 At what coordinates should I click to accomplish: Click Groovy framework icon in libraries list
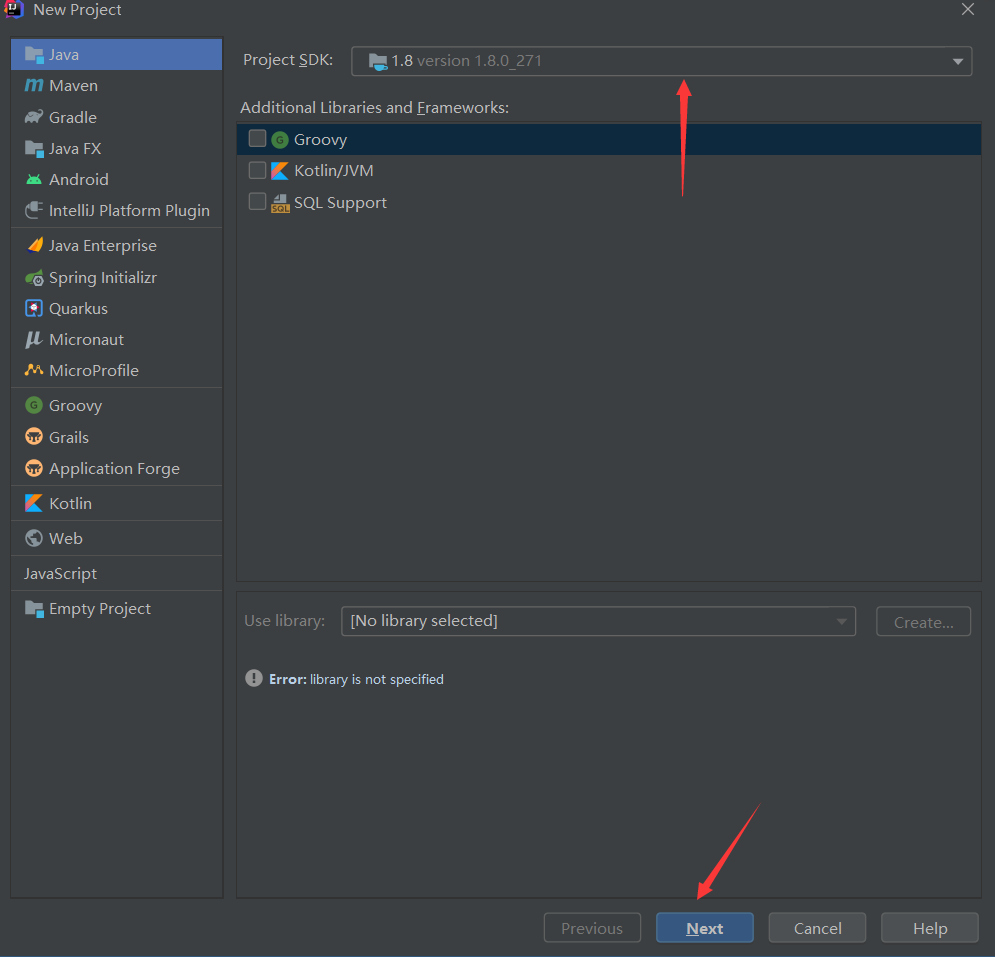tap(280, 140)
